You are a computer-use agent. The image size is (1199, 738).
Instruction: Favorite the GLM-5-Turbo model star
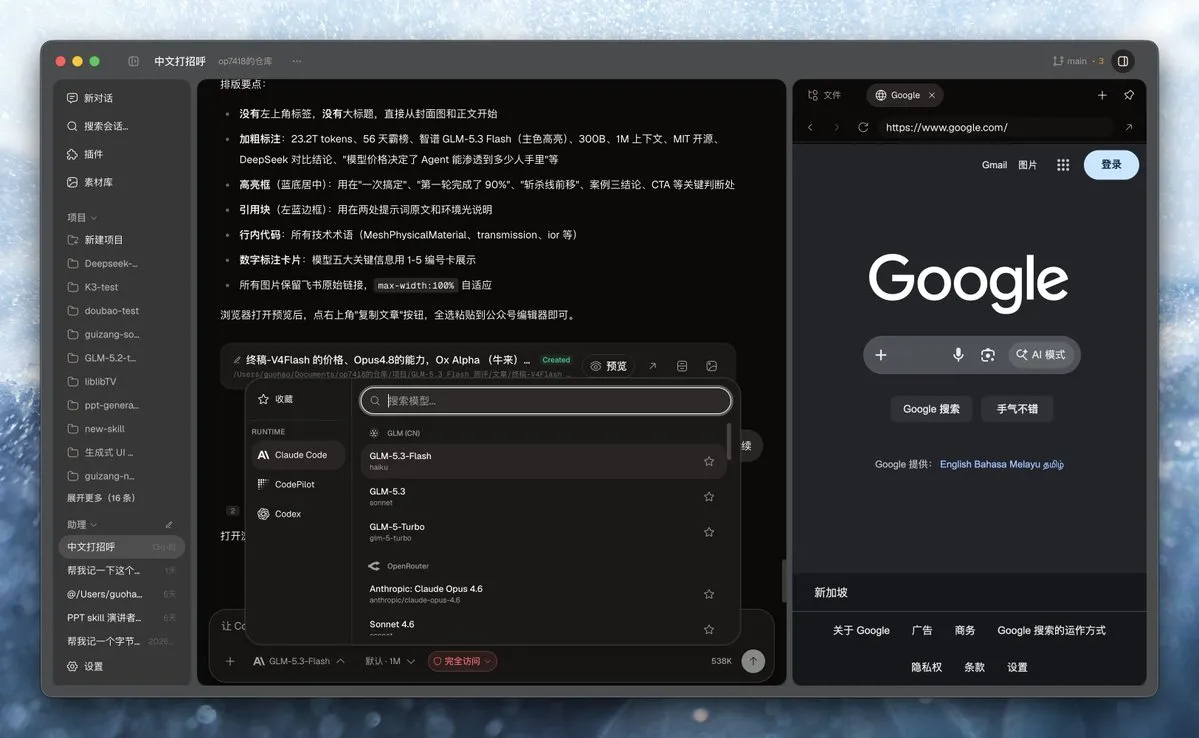(709, 532)
